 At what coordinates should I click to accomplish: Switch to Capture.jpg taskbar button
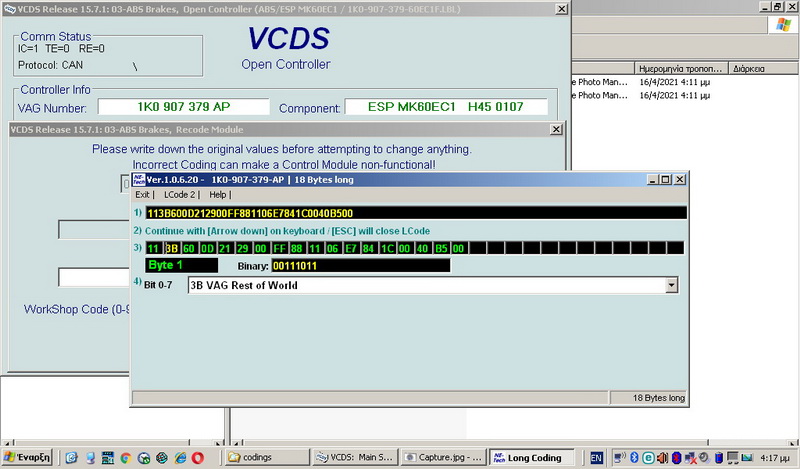[443, 457]
